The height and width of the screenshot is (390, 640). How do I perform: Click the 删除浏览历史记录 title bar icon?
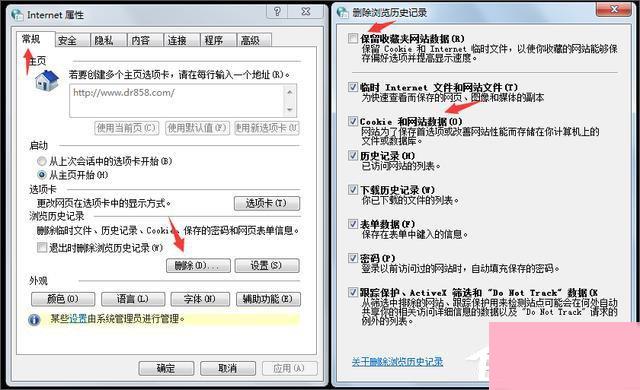pyautogui.click(x=342, y=13)
